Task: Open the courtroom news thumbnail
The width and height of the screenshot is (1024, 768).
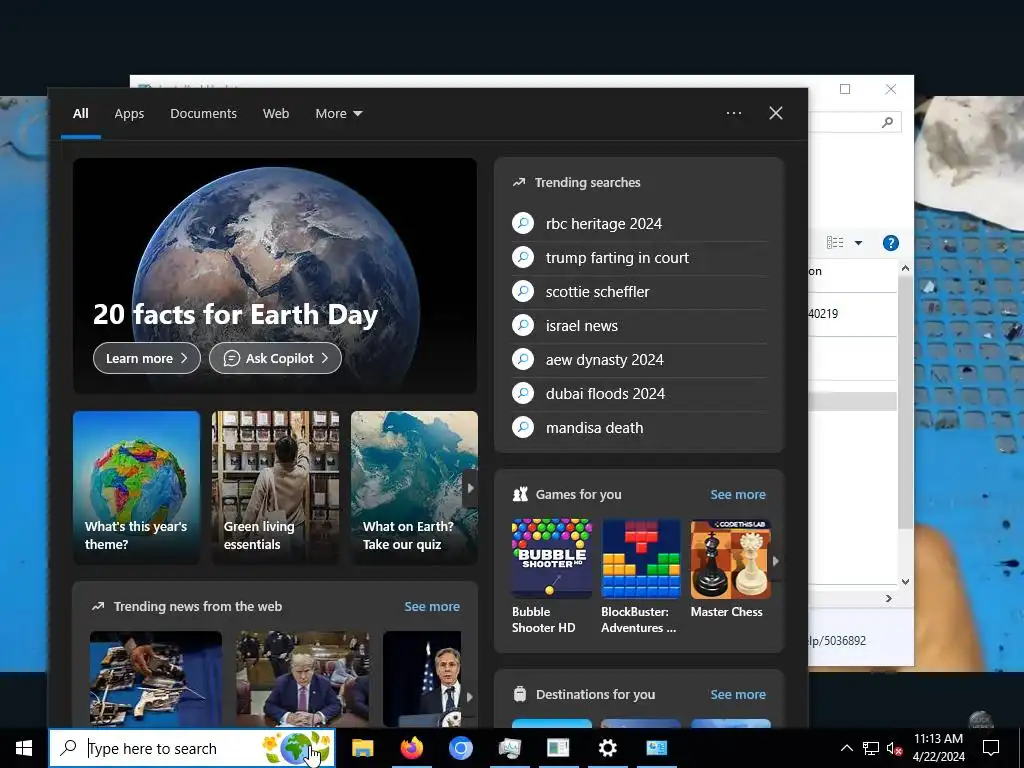Action: 302,679
